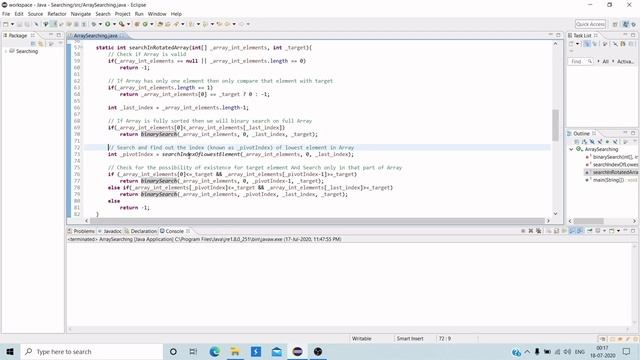
Task: Click the Outline horizontal scrollbar thumb
Action: (x=589, y=221)
